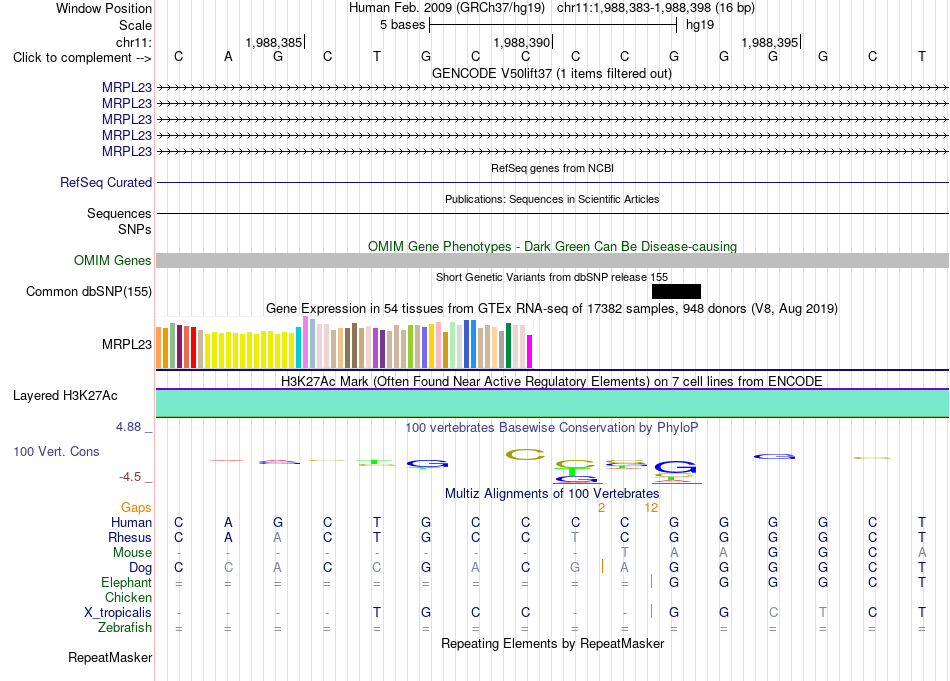This screenshot has width=950, height=681.
Task: Click the dark green bar in GTEx chart
Action: click(508, 345)
